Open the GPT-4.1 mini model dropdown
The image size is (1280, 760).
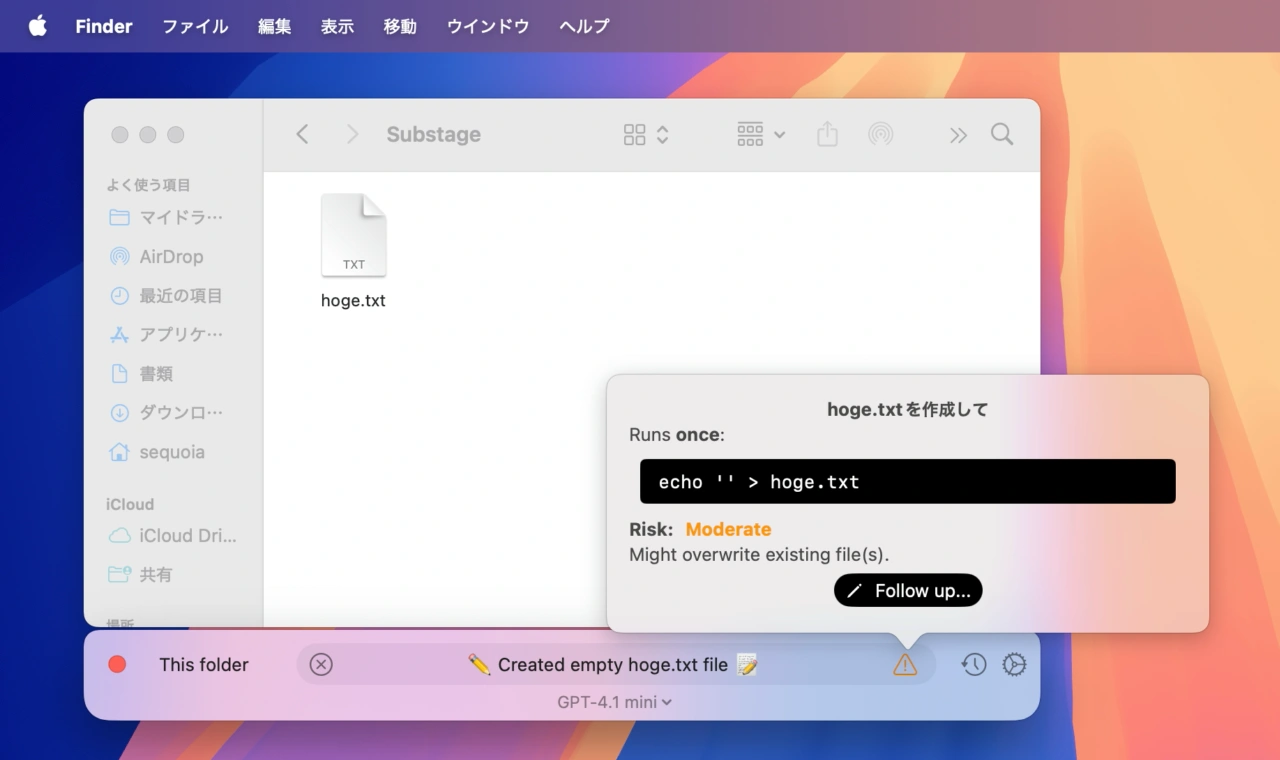[x=614, y=702]
